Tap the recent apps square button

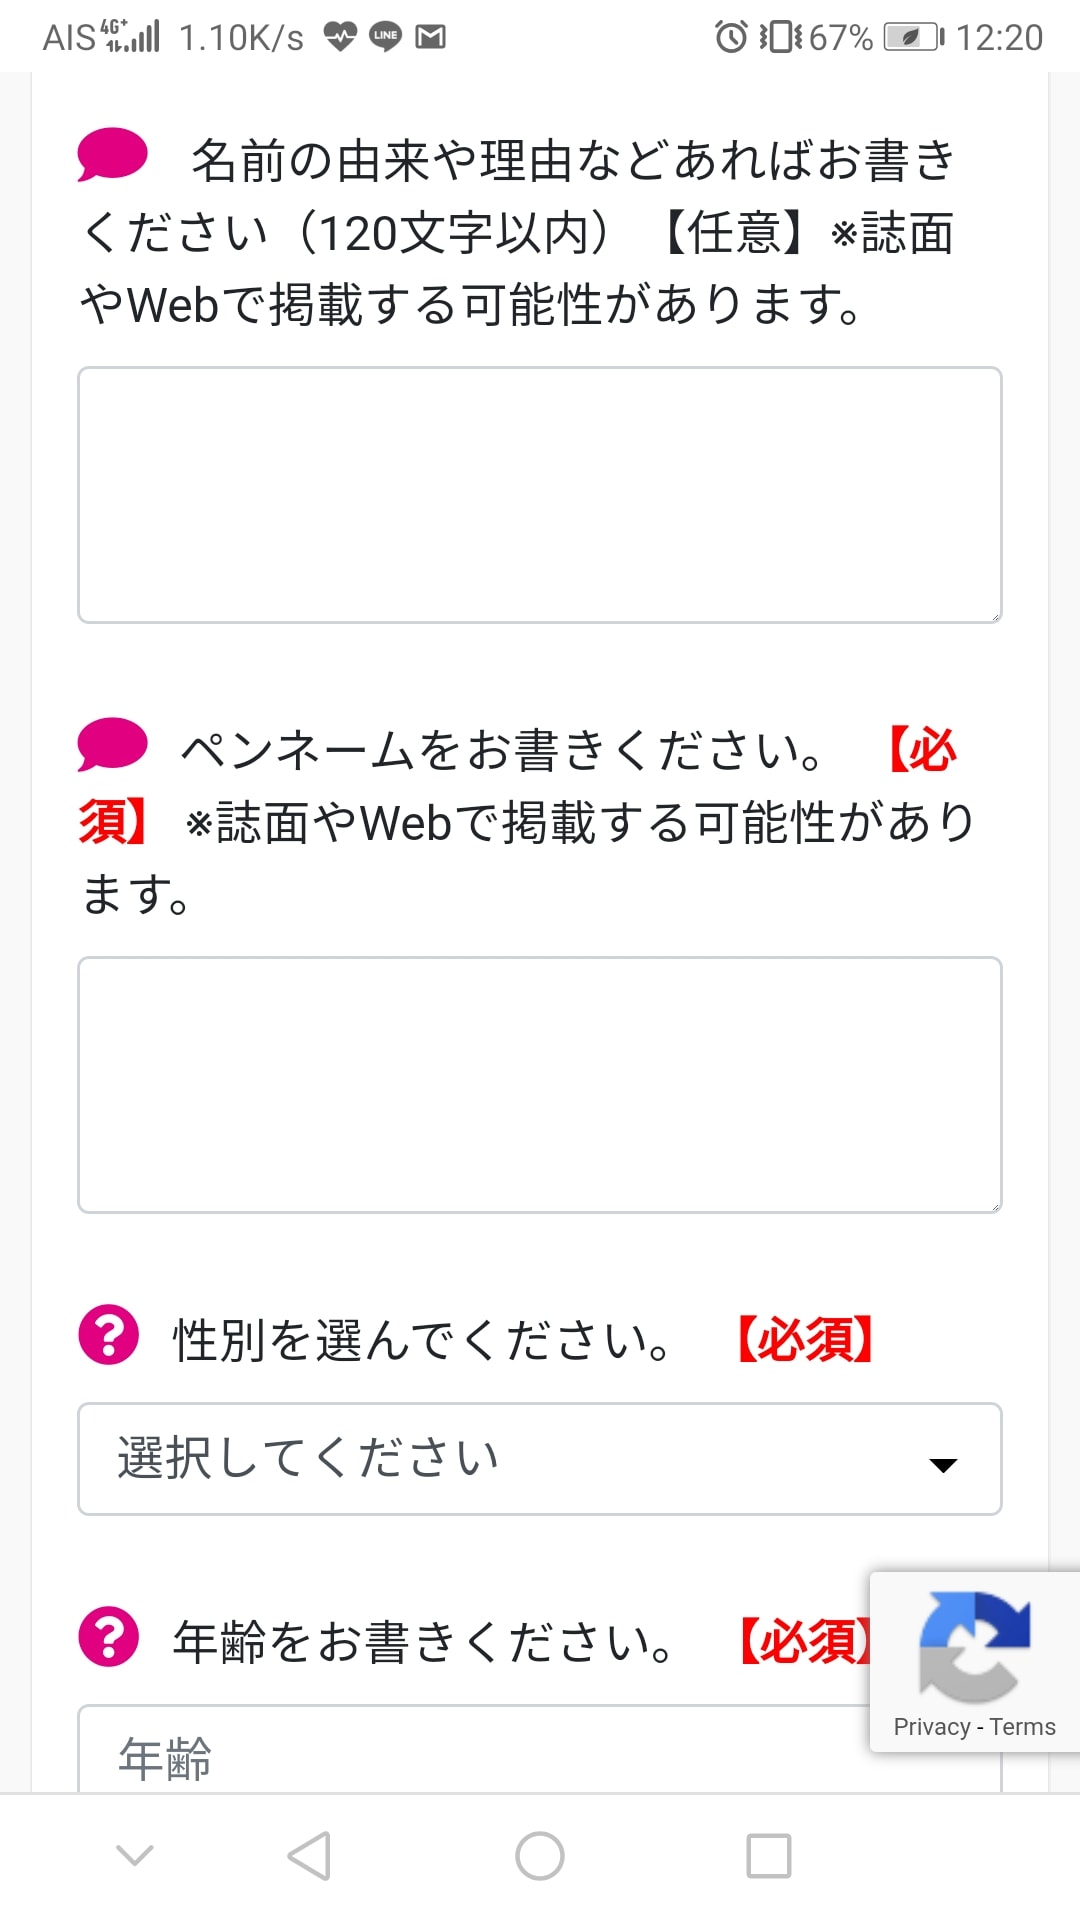769,1856
